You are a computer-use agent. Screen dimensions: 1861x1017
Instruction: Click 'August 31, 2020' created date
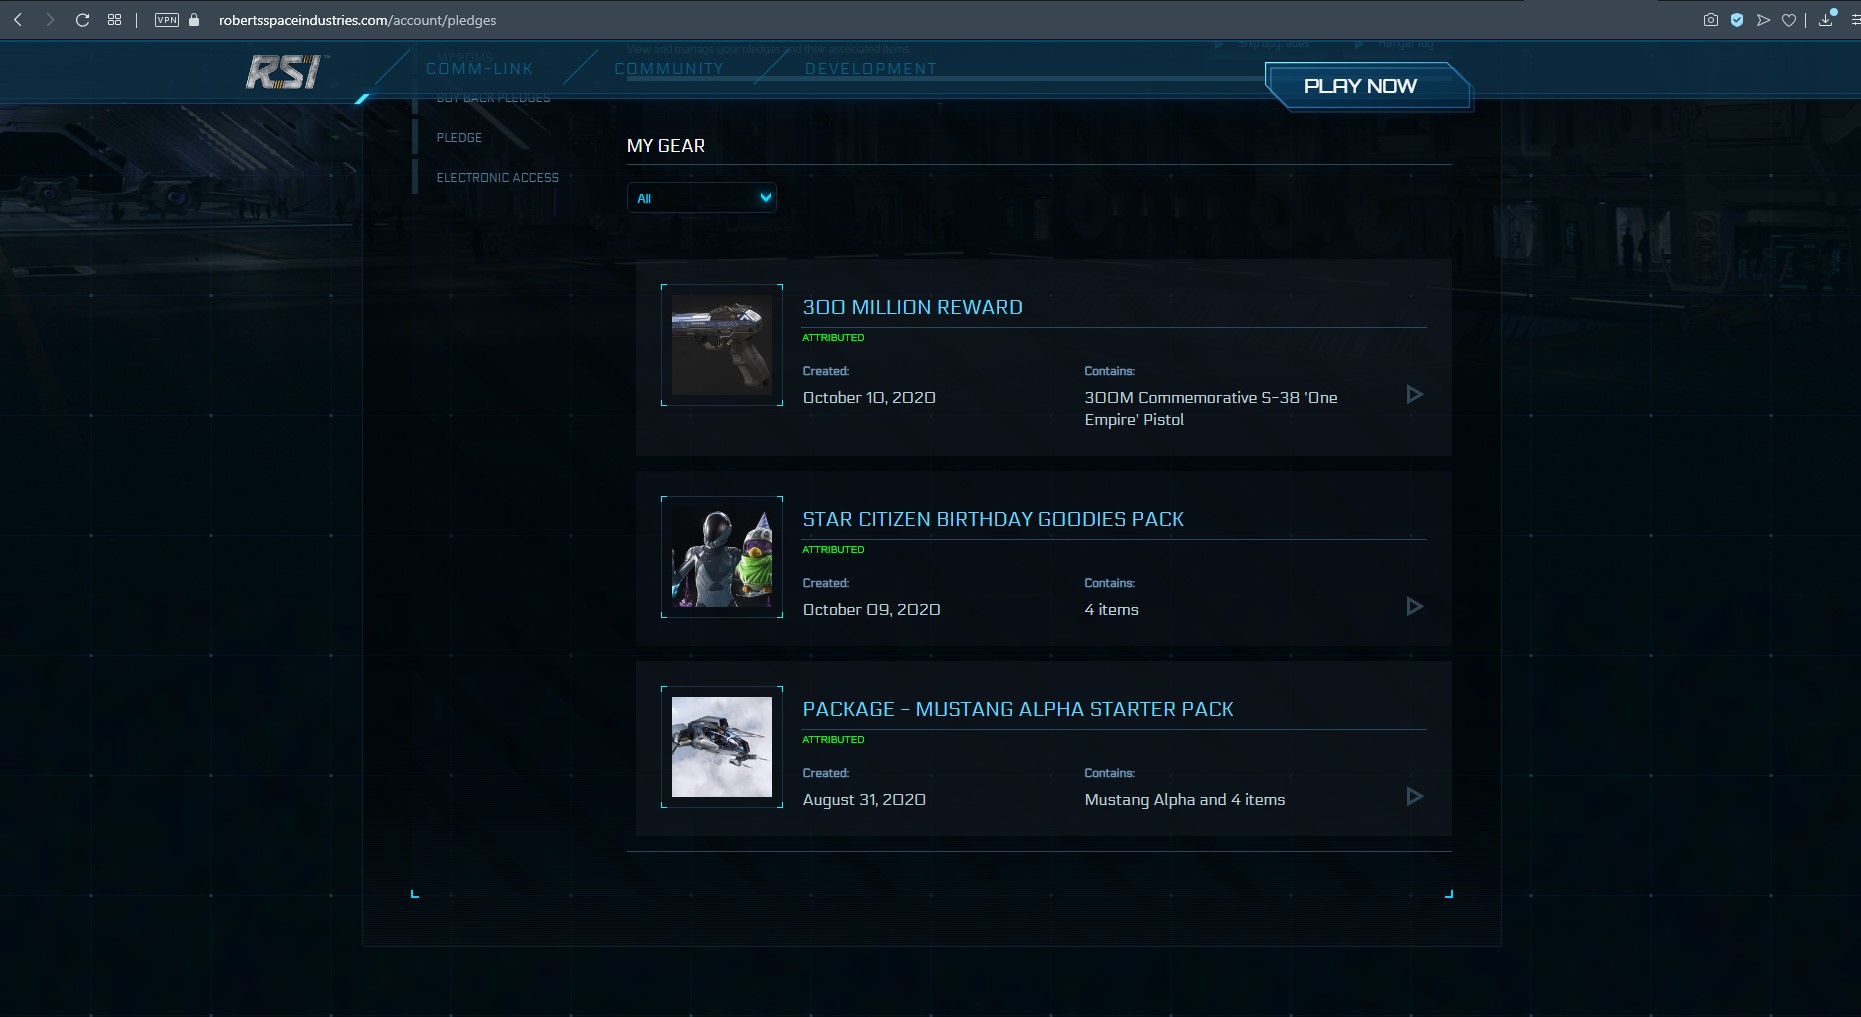point(864,800)
